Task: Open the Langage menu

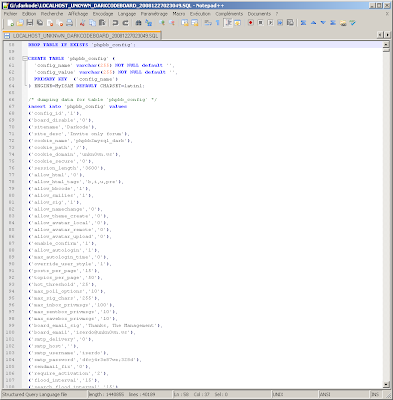Action: [127, 14]
